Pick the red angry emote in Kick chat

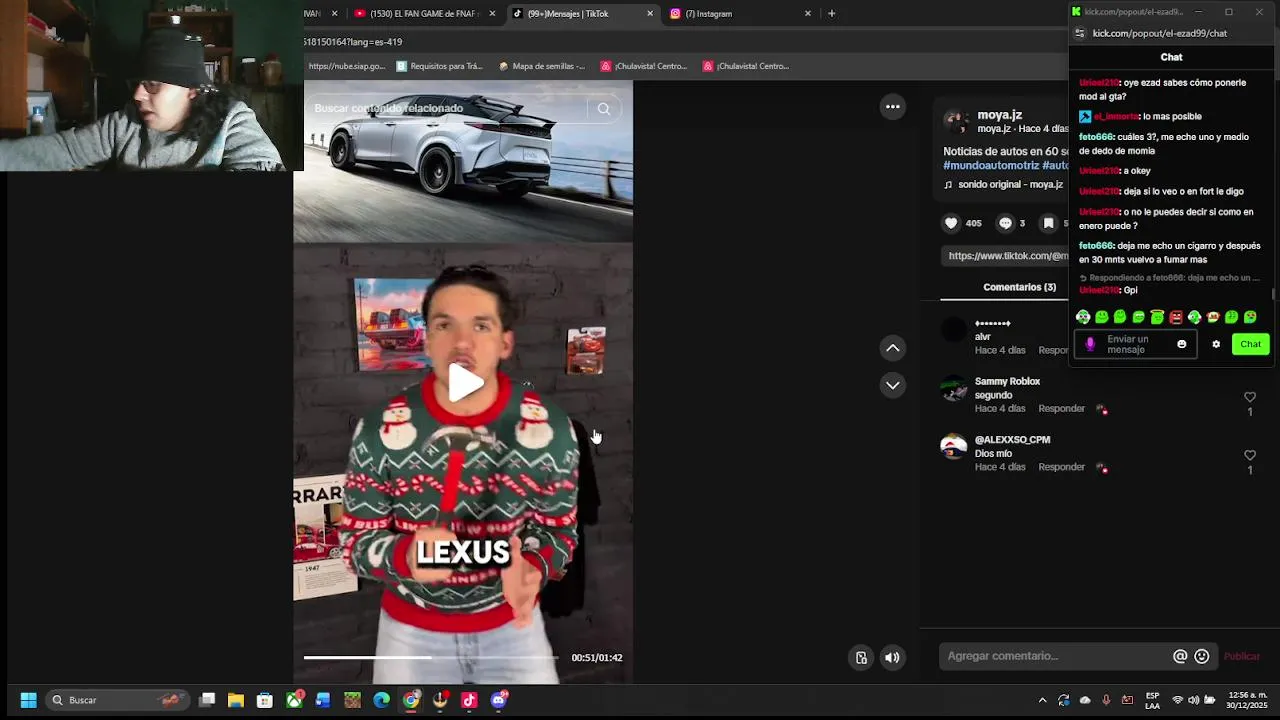point(1176,317)
